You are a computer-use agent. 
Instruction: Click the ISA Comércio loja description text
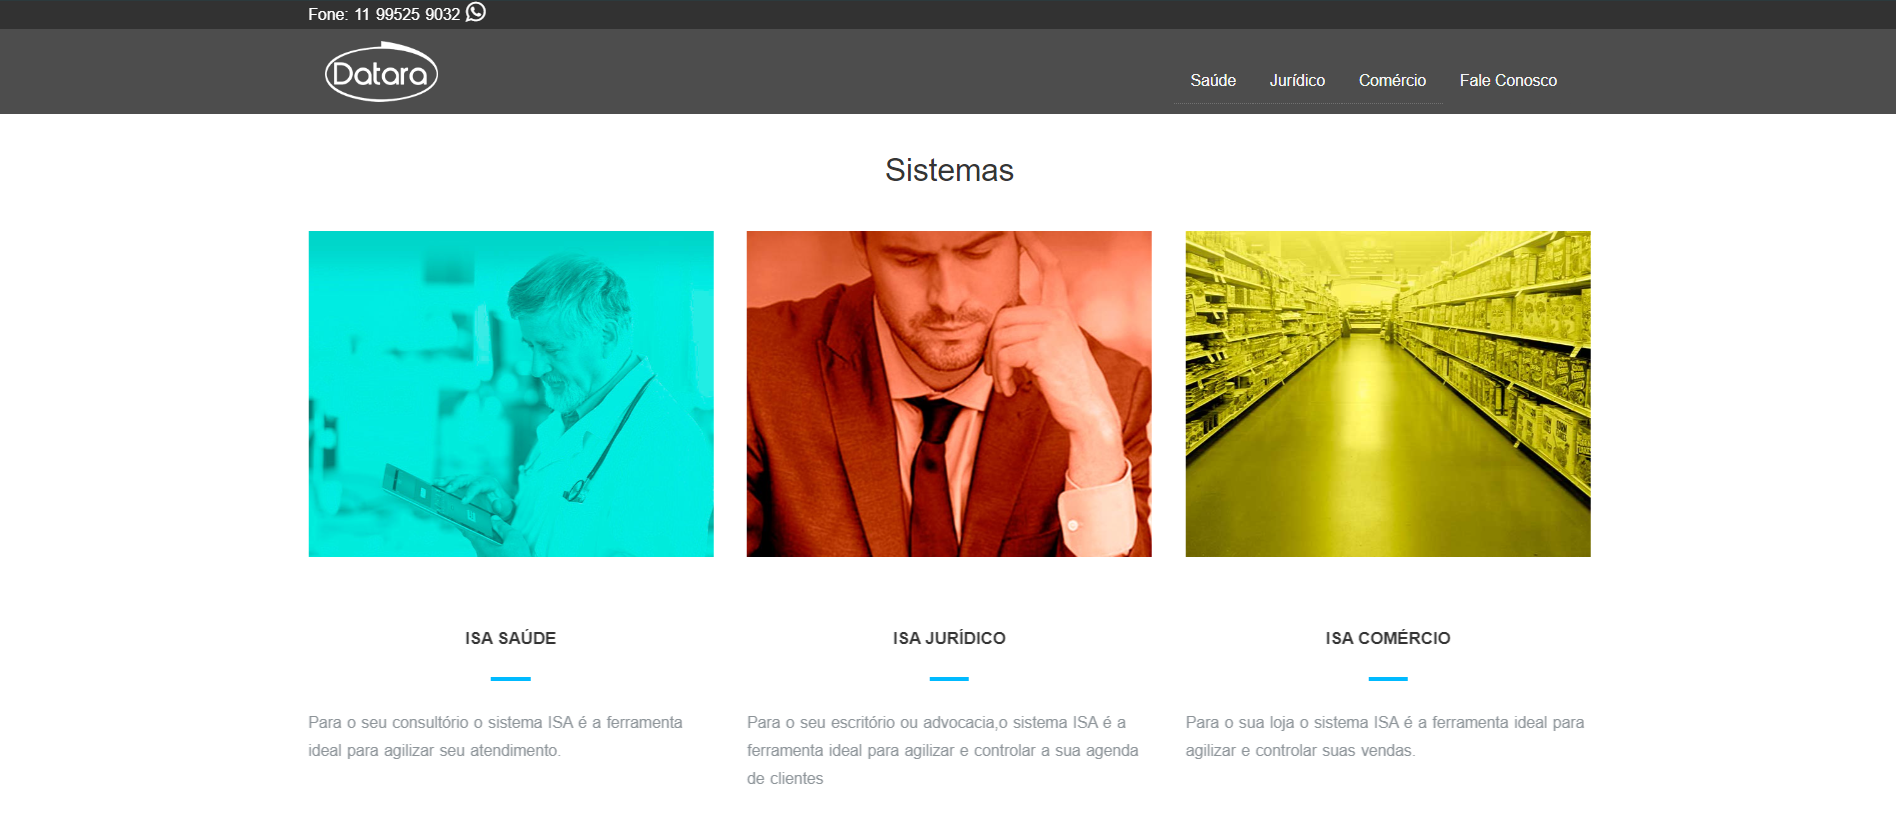click(x=1385, y=736)
